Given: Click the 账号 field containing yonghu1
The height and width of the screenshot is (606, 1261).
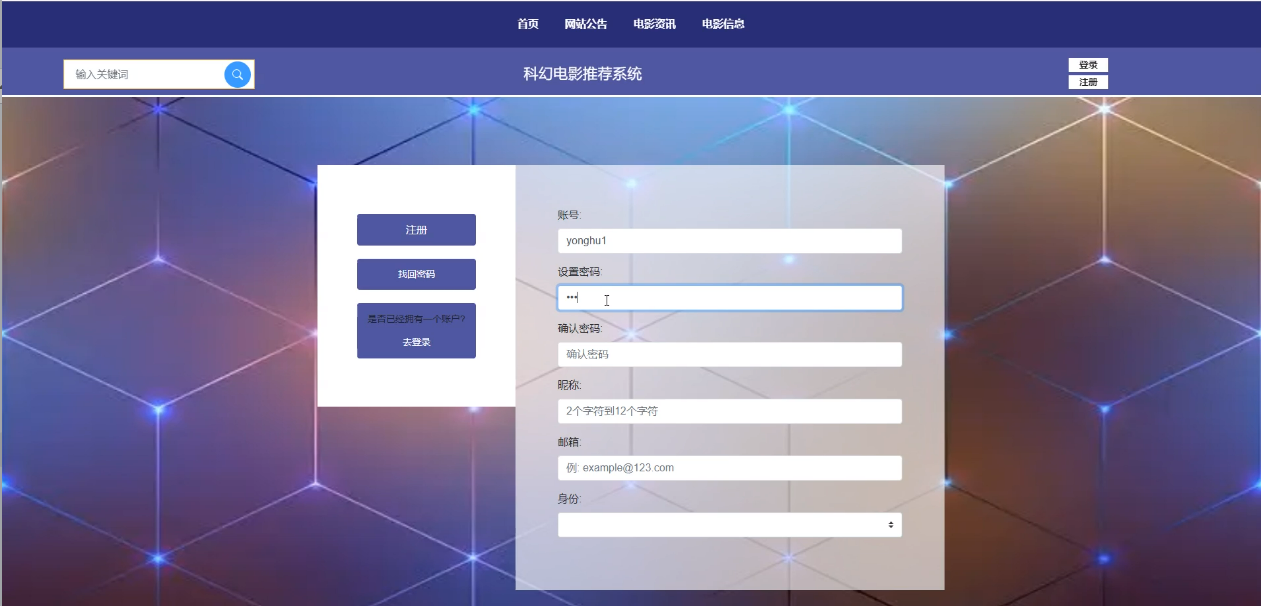Looking at the screenshot, I should pyautogui.click(x=730, y=241).
